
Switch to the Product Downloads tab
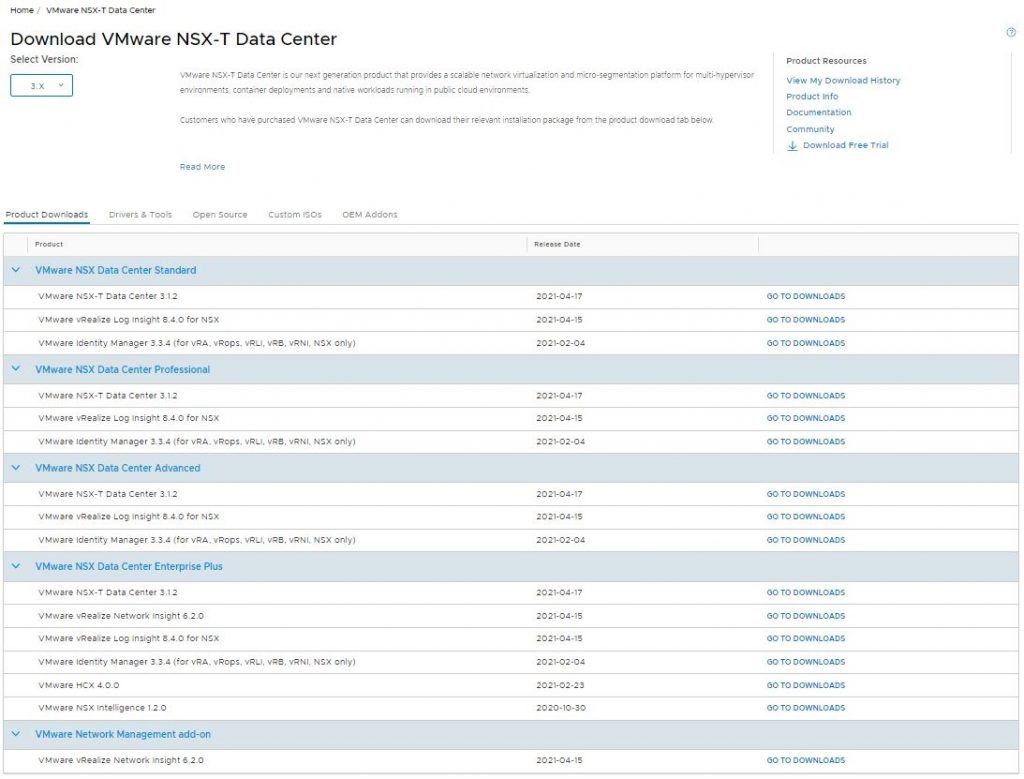[46, 214]
